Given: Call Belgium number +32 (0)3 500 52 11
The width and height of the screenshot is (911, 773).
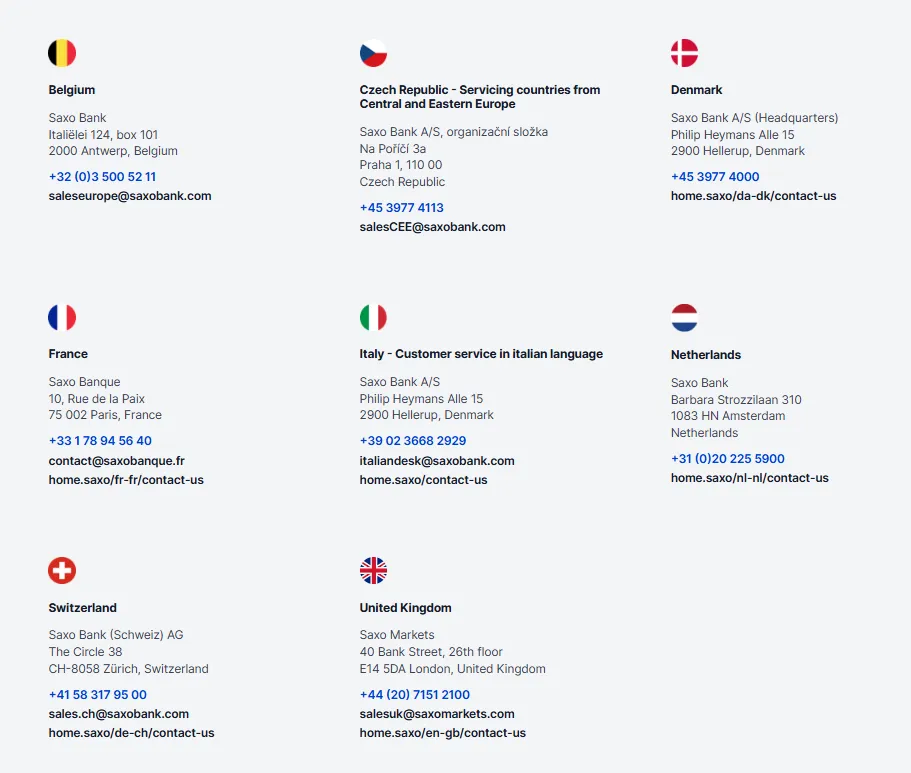Looking at the screenshot, I should pos(102,177).
